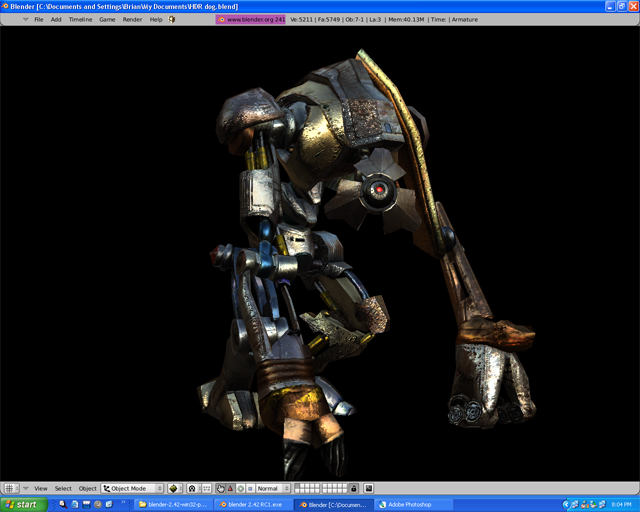Viewport: 640px width, 512px height.
Task: Open the rotation/scaling pivot selector
Action: (x=193, y=488)
